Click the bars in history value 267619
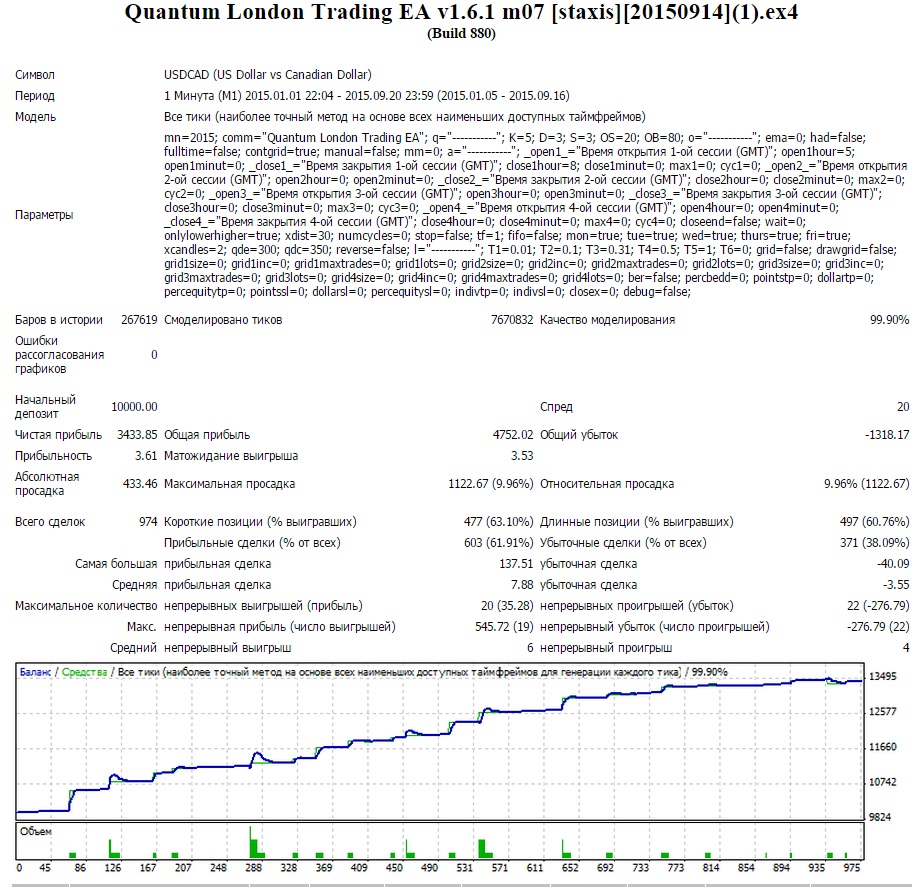This screenshot has width=919, height=887. point(139,320)
